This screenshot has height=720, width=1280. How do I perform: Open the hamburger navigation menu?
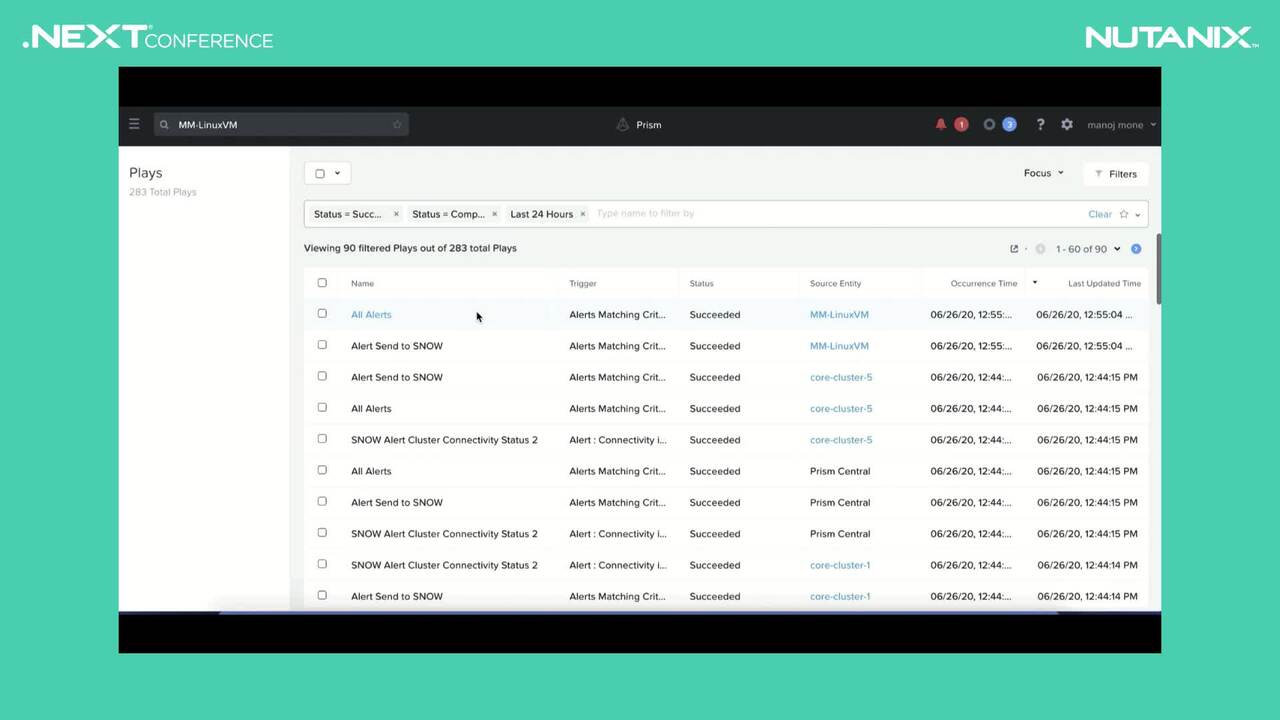click(134, 124)
